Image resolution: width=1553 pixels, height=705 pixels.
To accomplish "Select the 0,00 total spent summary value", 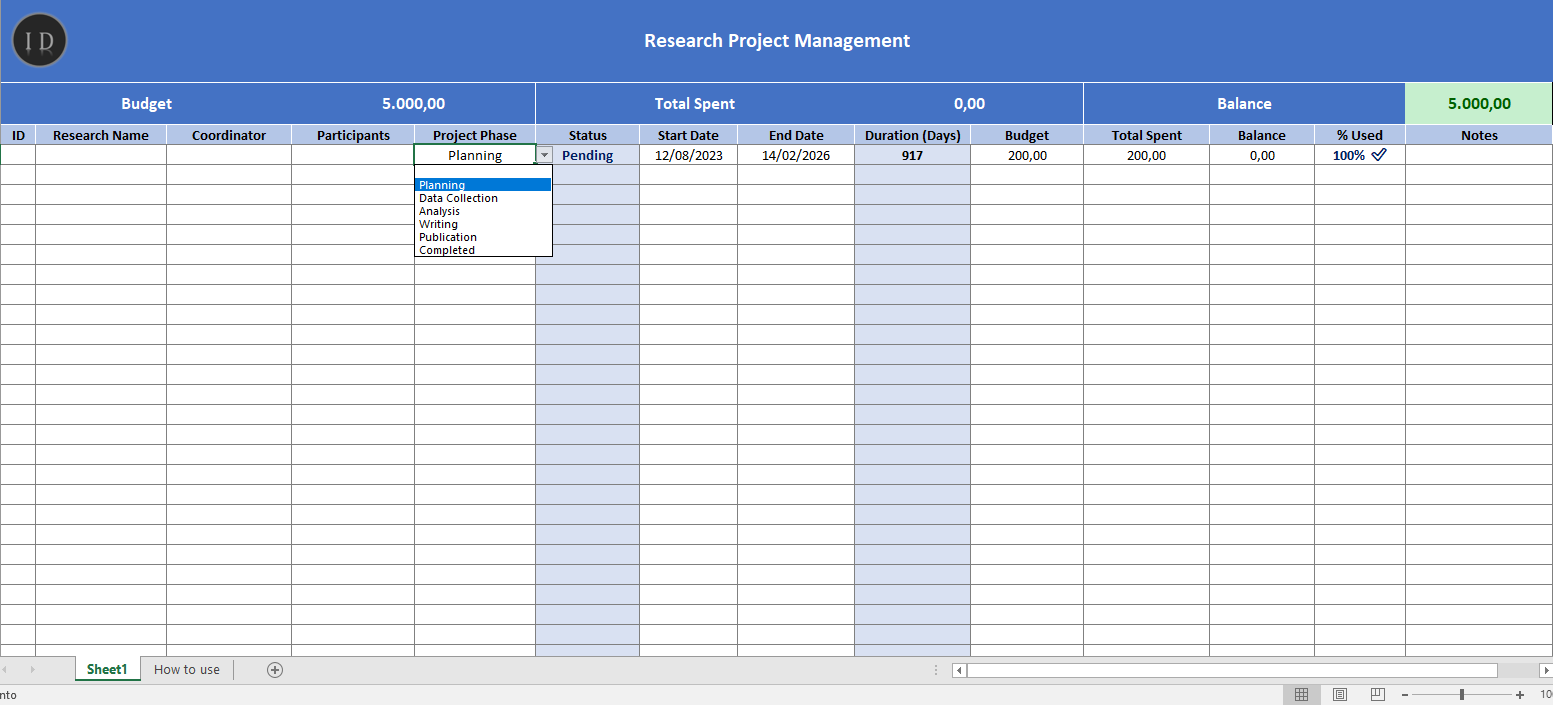I will (969, 104).
